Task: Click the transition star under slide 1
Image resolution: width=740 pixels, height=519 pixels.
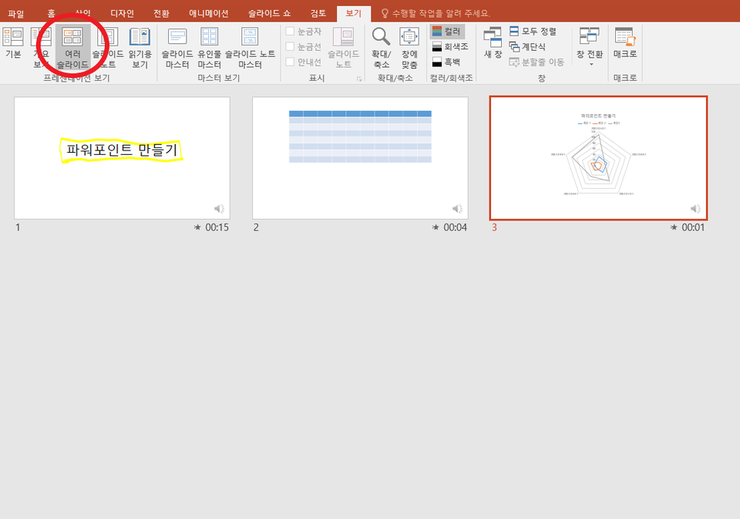Action: click(x=197, y=227)
